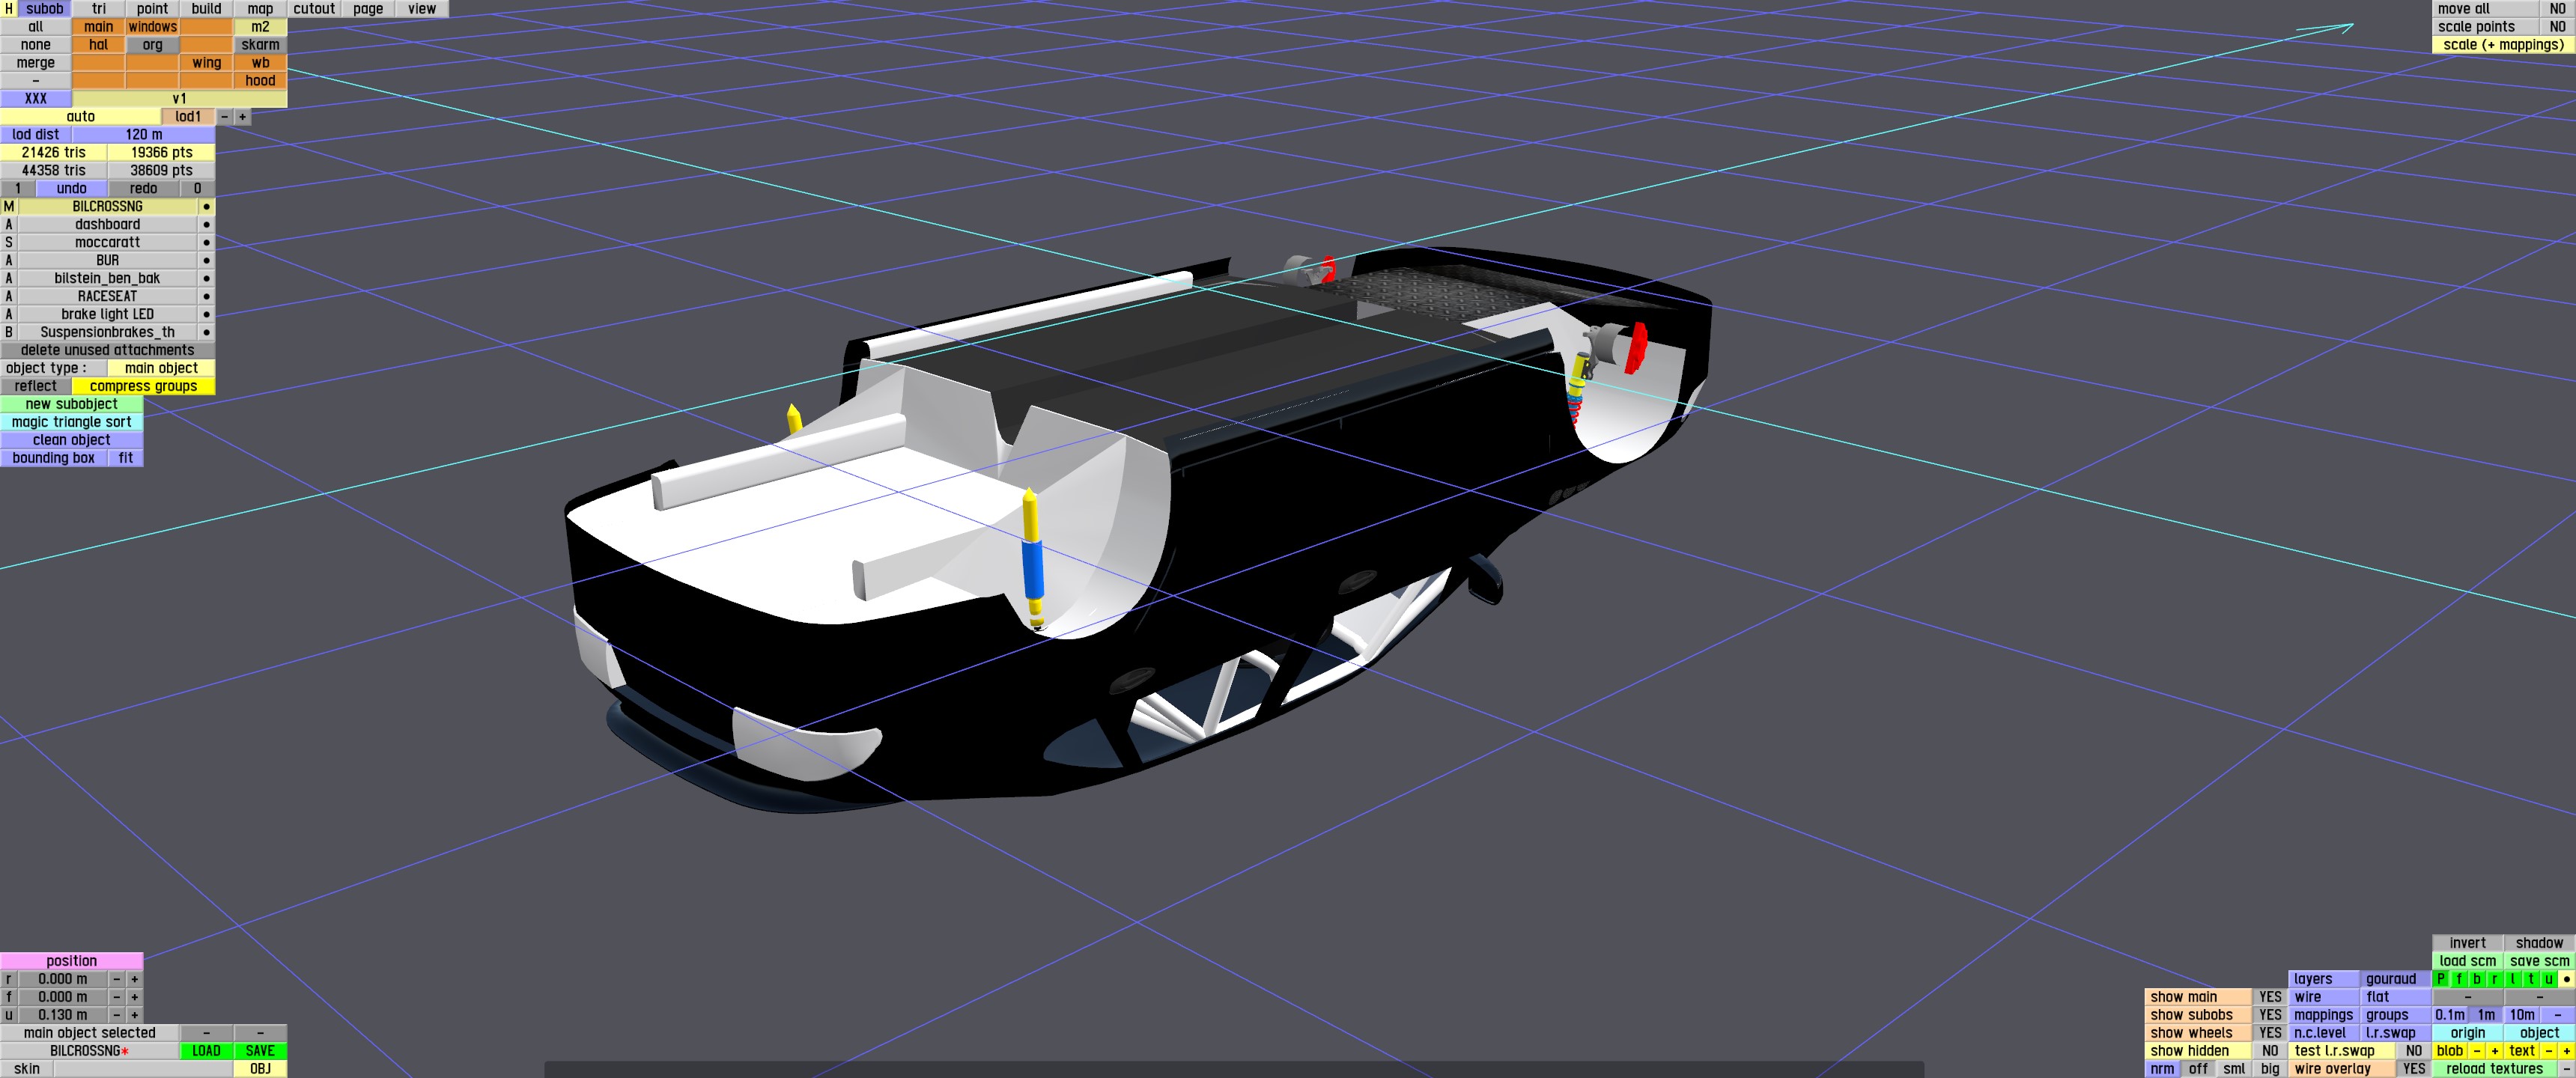Open the tri menu tab
The width and height of the screenshot is (2576, 1078).
98,9
